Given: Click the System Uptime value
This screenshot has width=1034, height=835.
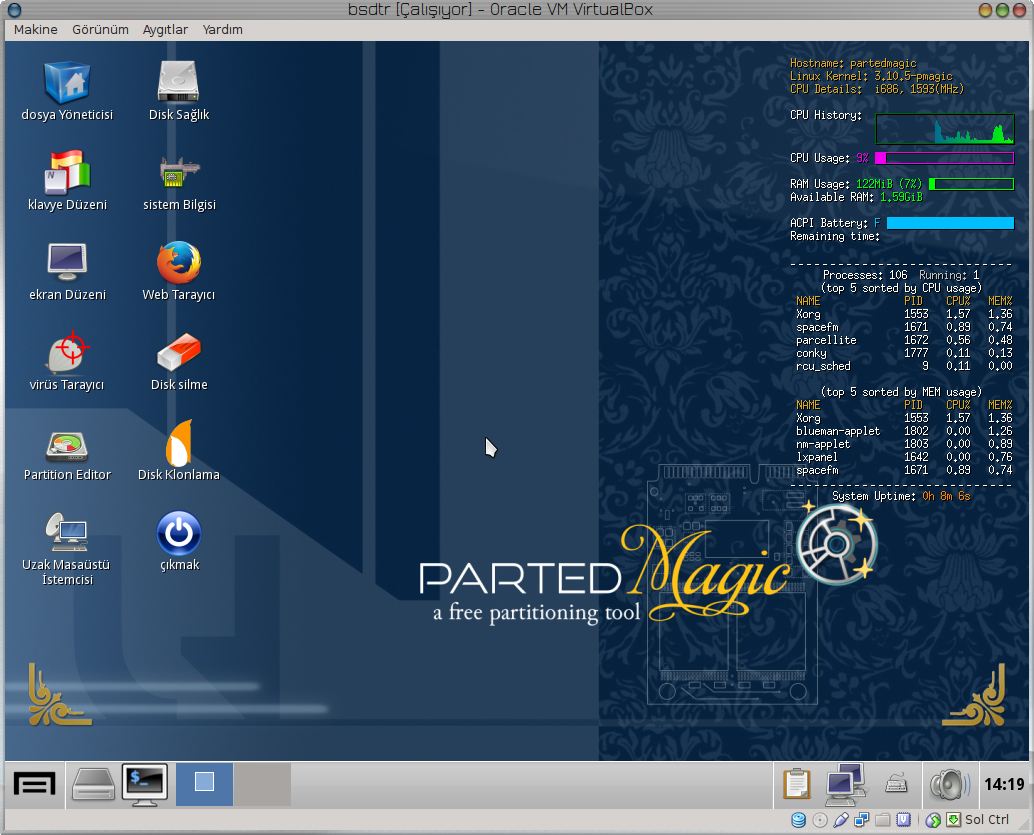Looking at the screenshot, I should (x=946, y=496).
